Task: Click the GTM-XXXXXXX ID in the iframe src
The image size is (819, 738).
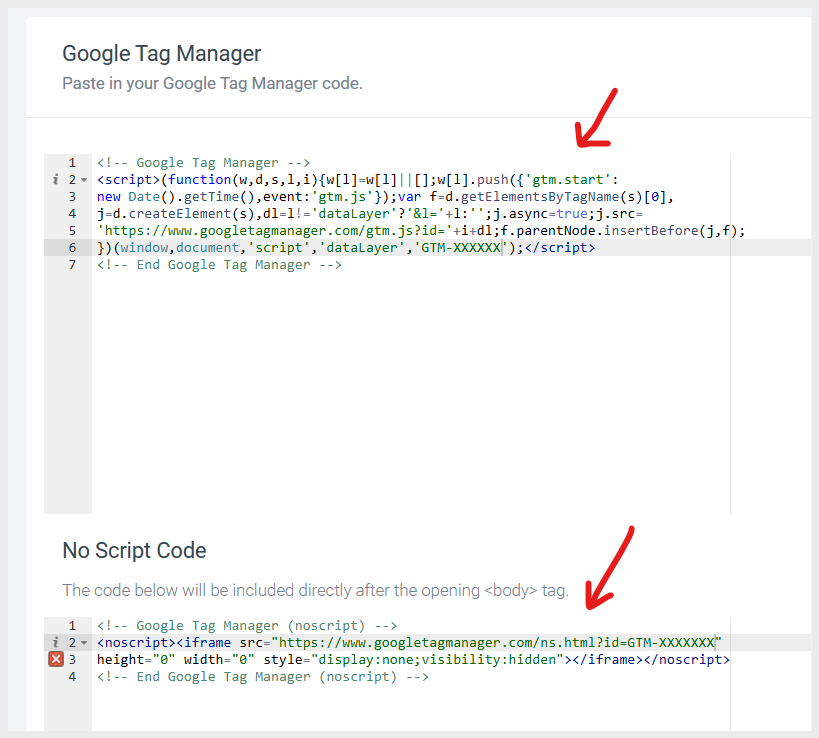Action: point(670,642)
